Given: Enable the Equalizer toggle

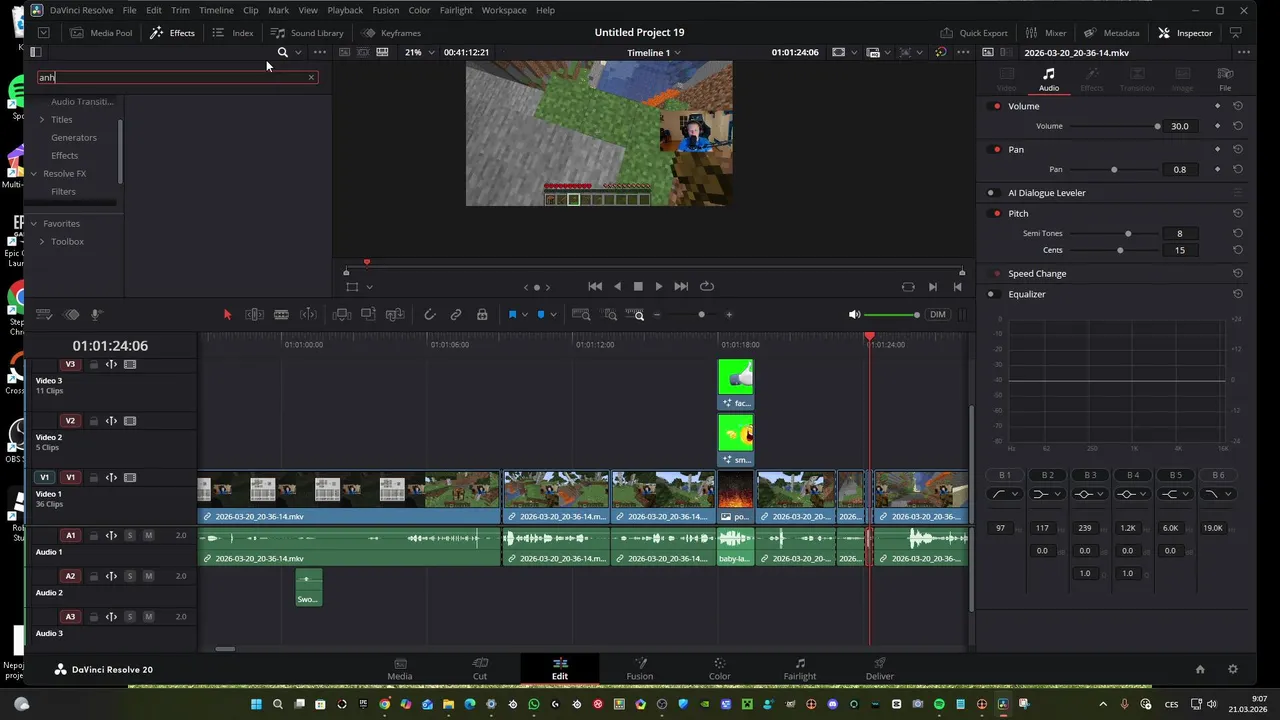Looking at the screenshot, I should (993, 294).
